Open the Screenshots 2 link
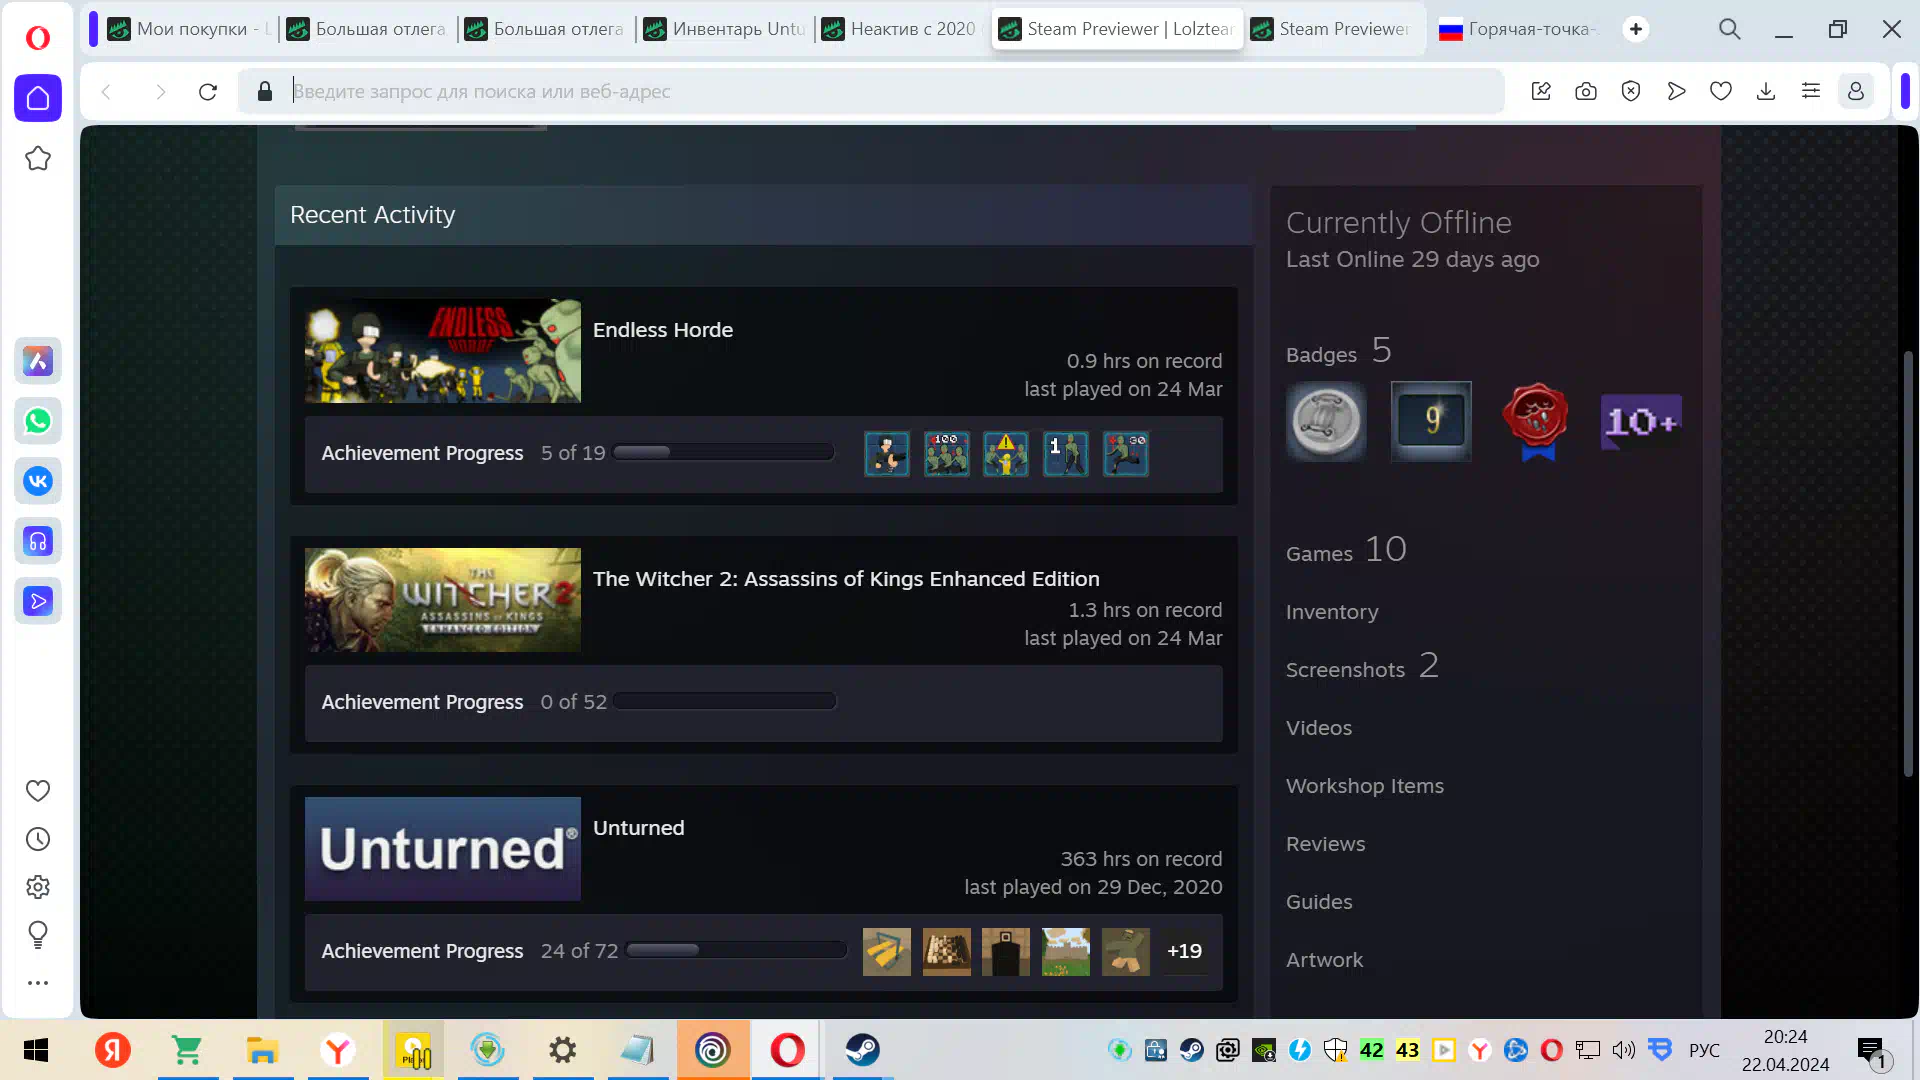This screenshot has width=1920, height=1080. [1362, 667]
